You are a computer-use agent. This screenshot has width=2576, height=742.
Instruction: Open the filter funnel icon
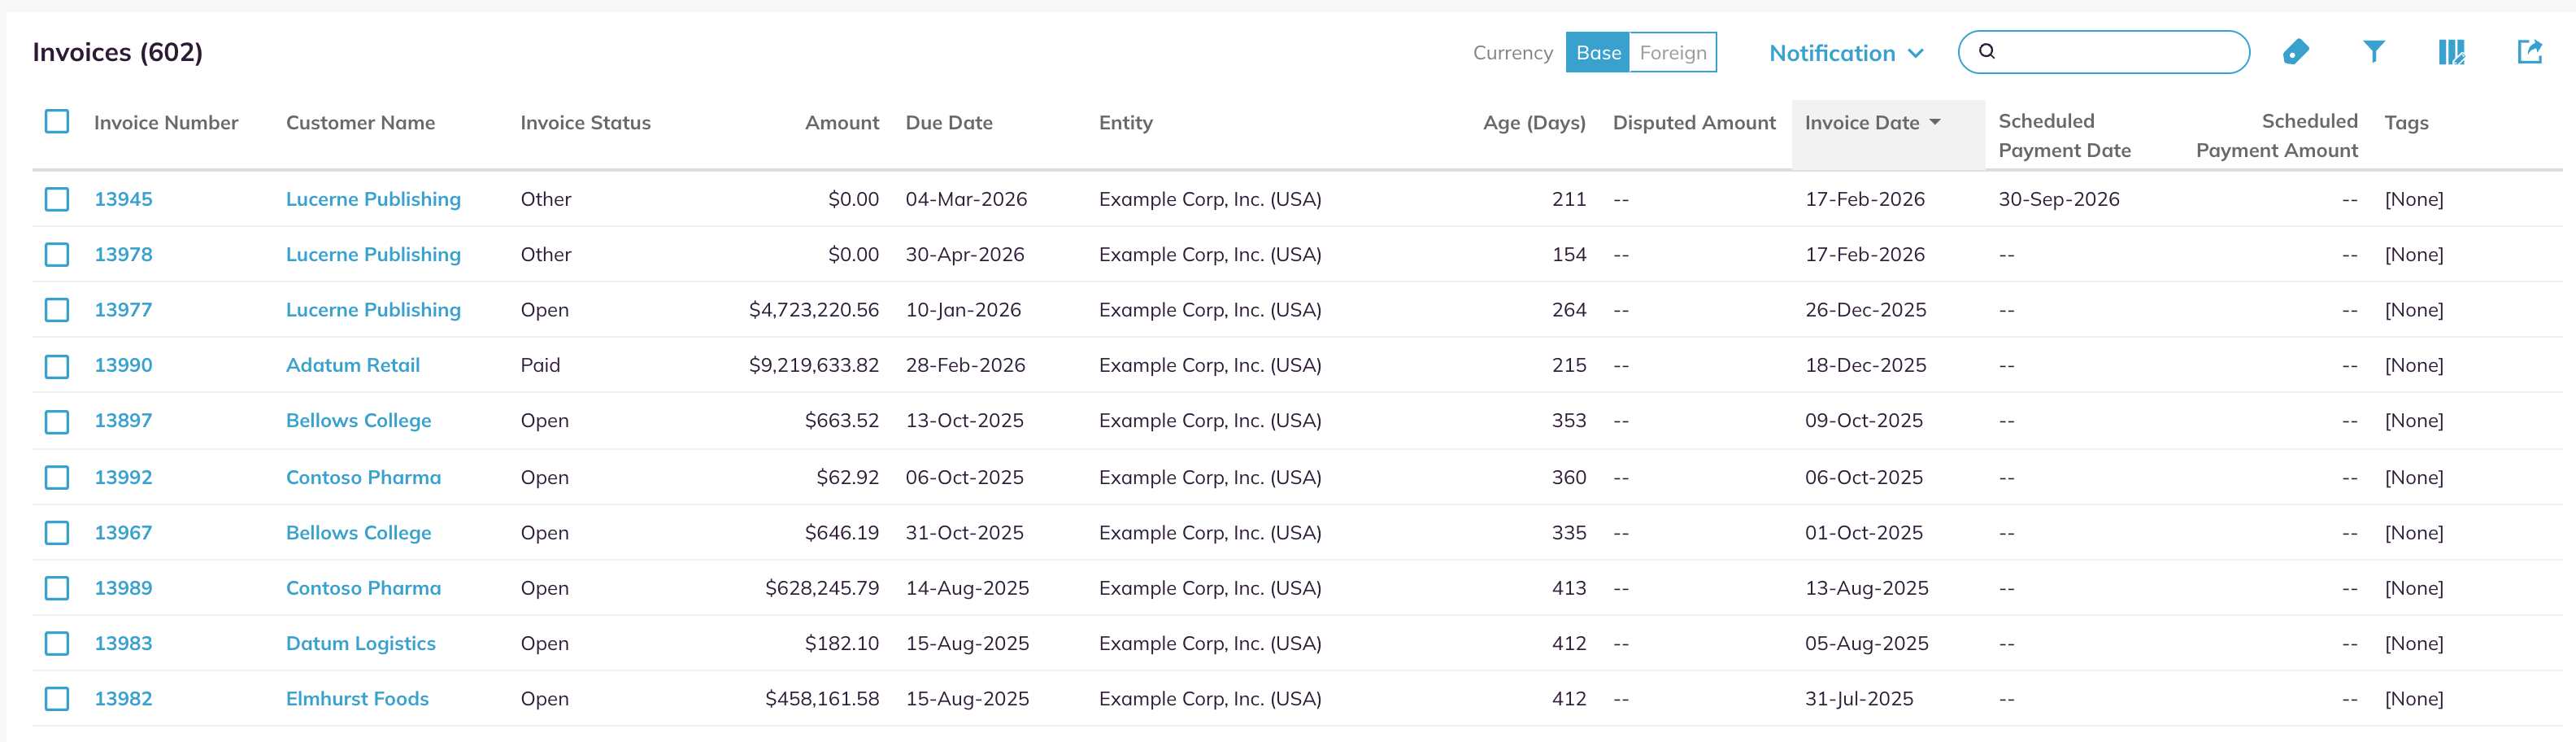[x=2374, y=52]
